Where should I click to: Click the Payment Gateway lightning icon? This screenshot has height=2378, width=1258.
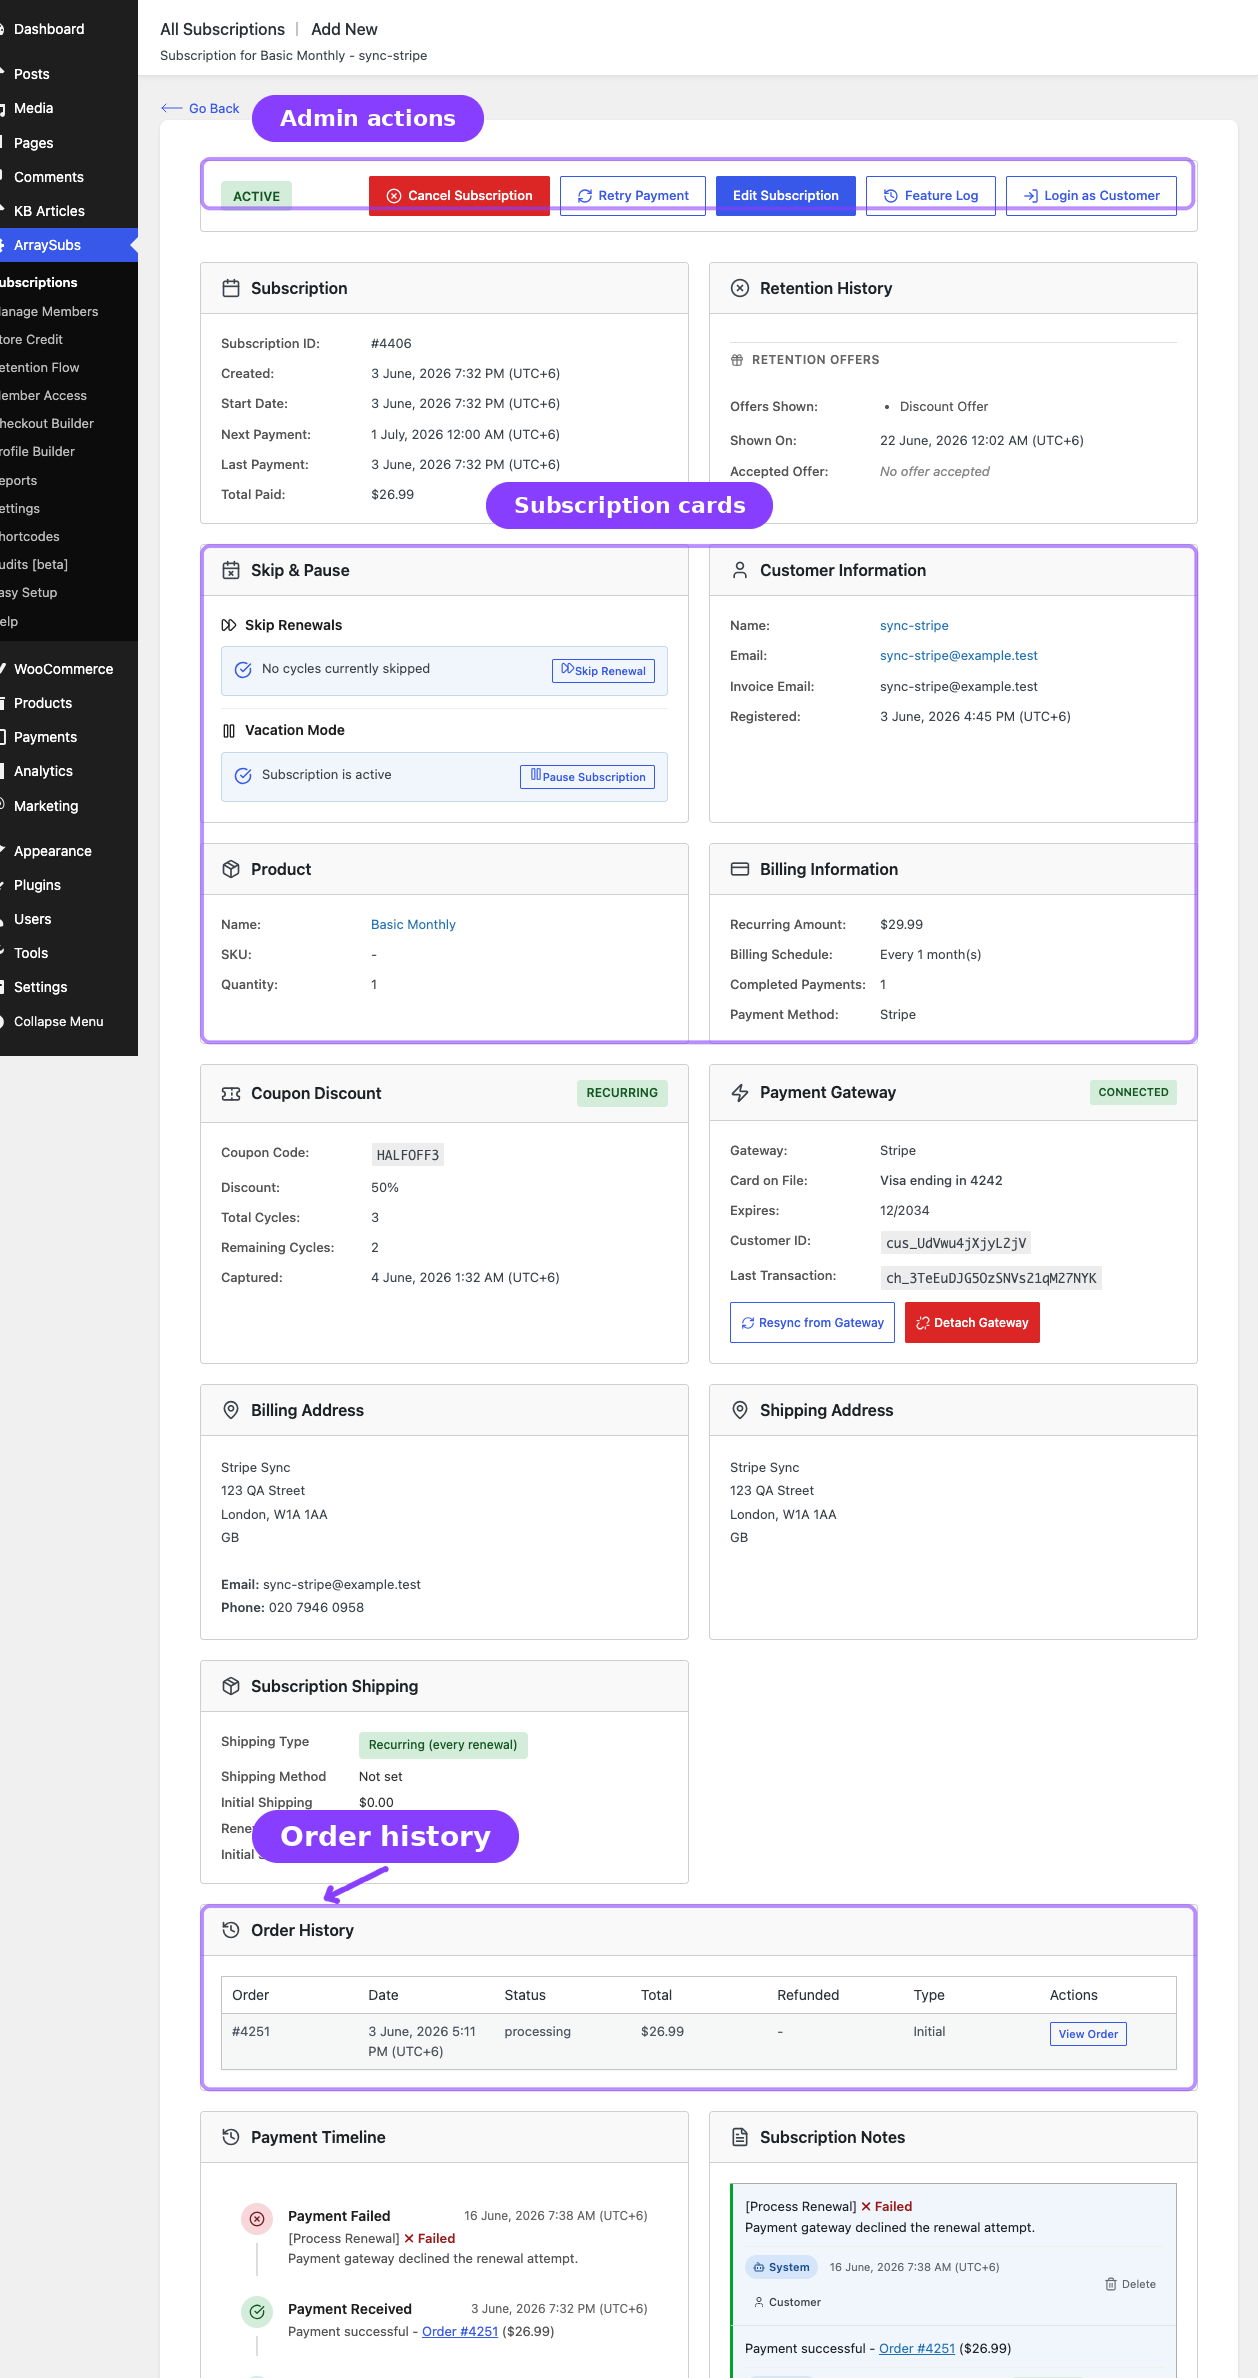tap(740, 1093)
